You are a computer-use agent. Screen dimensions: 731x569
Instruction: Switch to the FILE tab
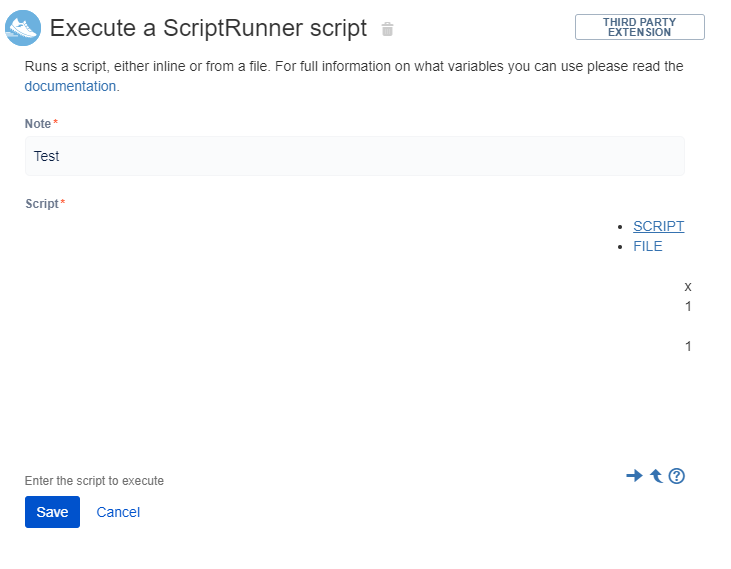[648, 246]
